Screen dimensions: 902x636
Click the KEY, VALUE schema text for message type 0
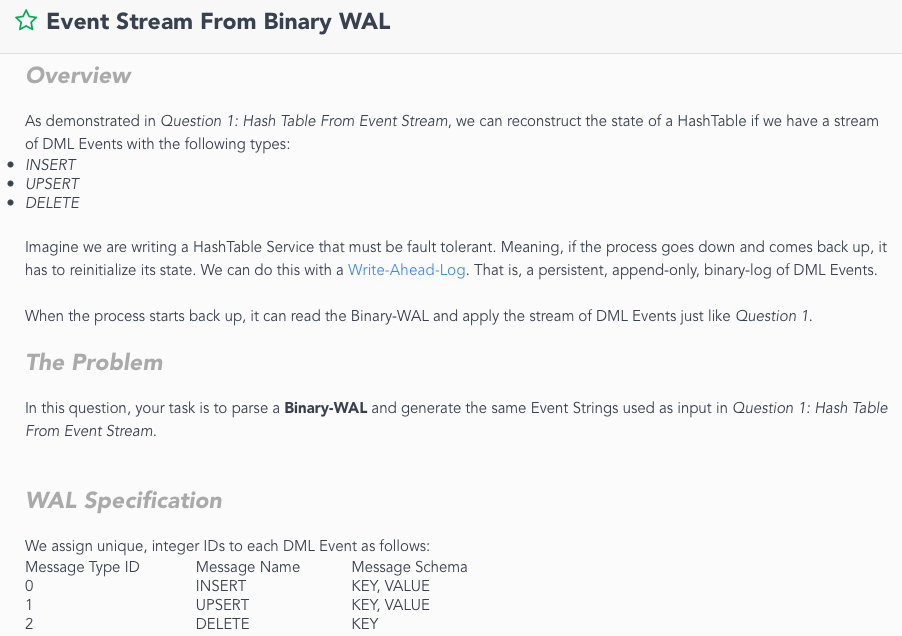click(x=390, y=585)
